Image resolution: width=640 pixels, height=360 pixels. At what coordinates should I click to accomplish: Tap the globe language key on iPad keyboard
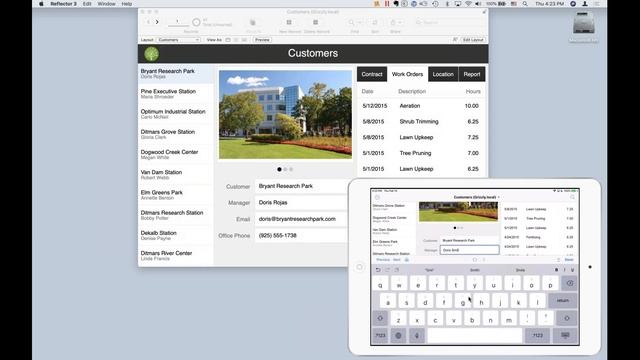398,336
